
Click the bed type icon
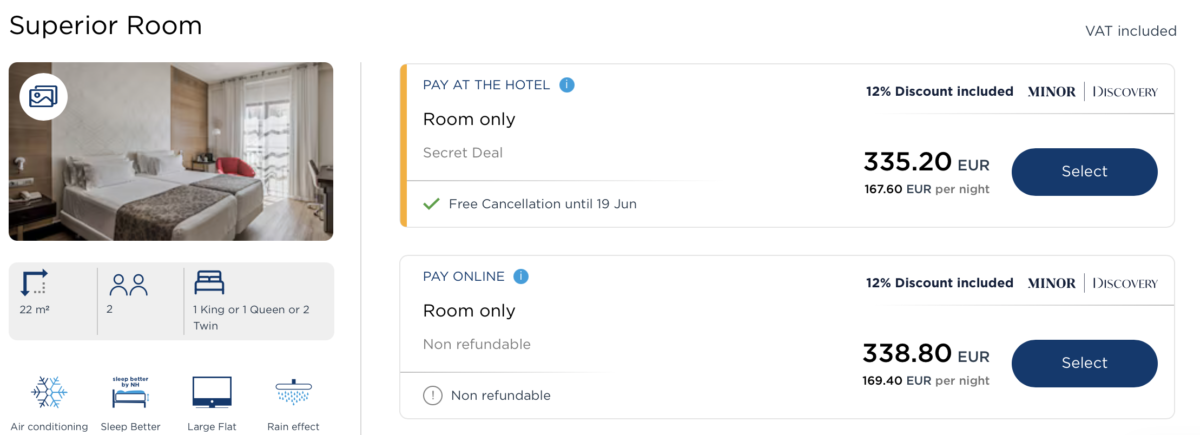pyautogui.click(x=209, y=282)
